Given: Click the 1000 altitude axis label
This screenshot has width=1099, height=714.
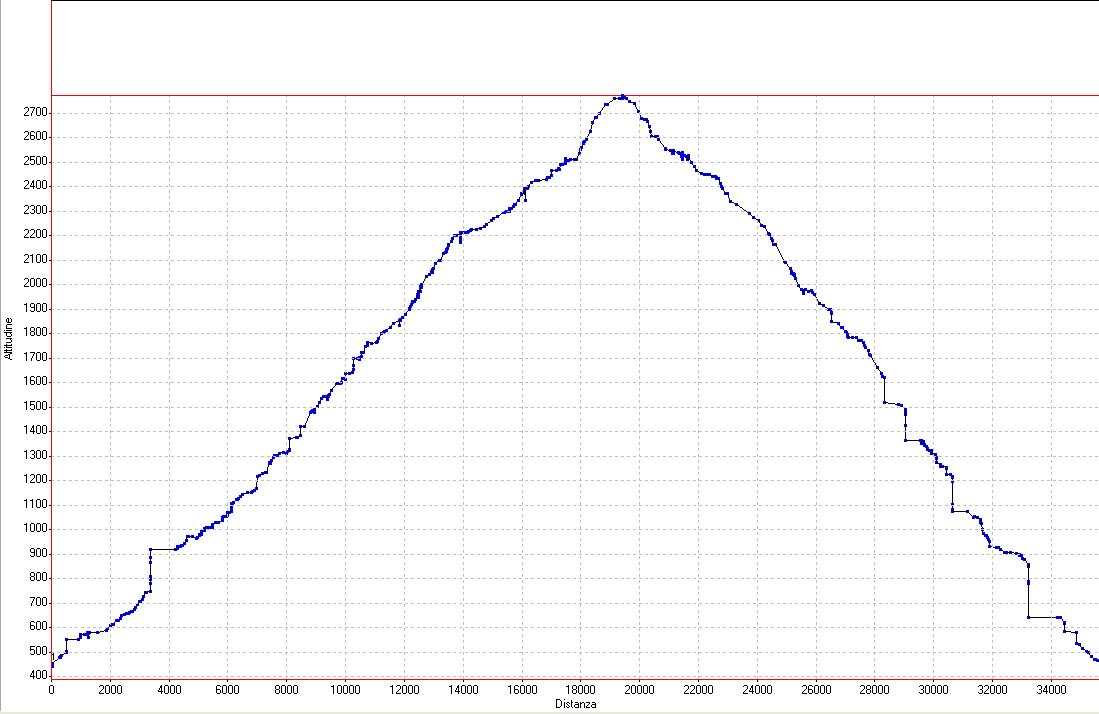Looking at the screenshot, I should coord(35,529).
